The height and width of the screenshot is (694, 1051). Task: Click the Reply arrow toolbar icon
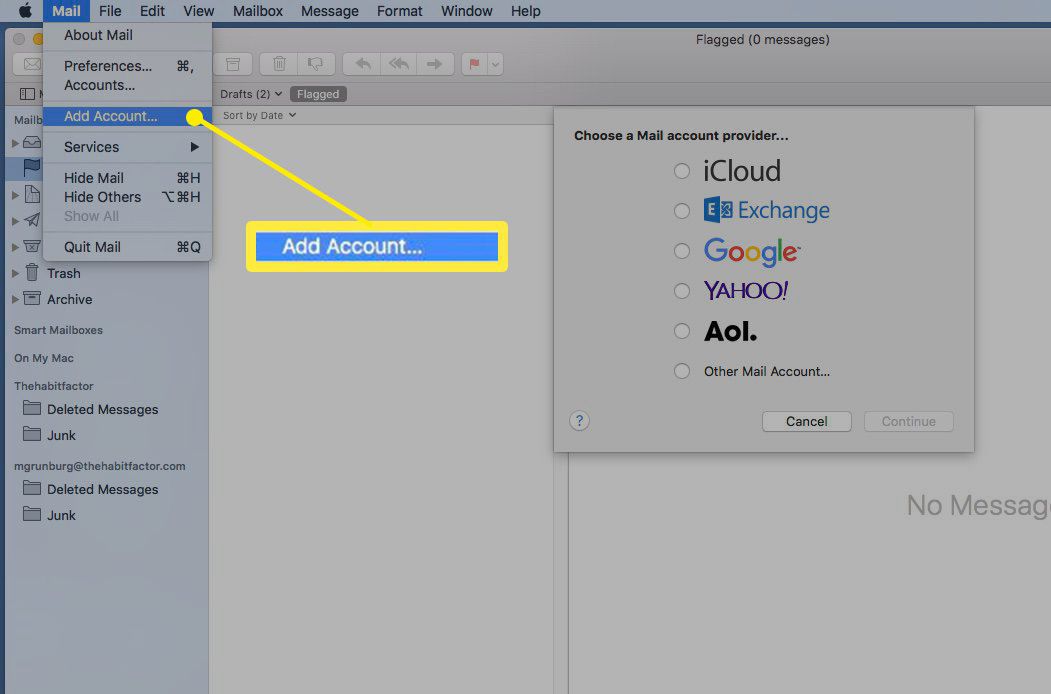[363, 64]
